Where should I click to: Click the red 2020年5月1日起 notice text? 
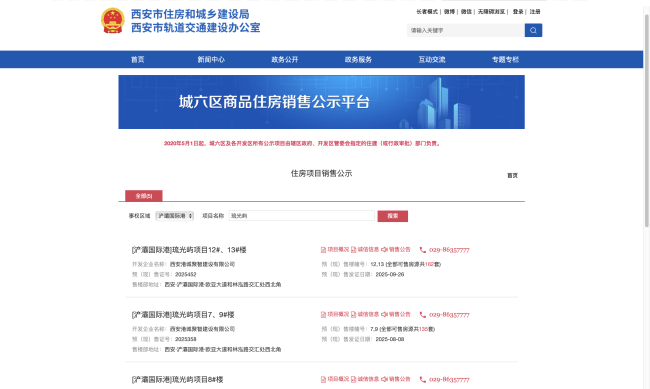[x=302, y=143]
